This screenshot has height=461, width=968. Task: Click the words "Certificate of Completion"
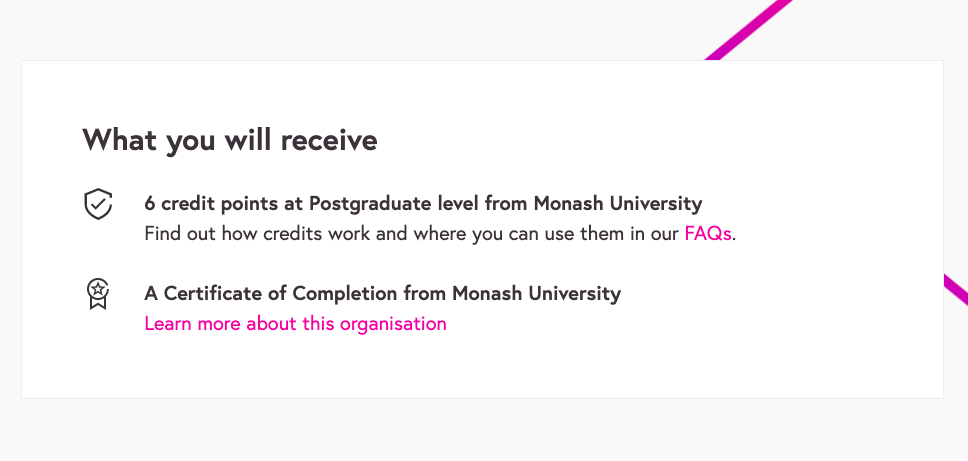(281, 294)
